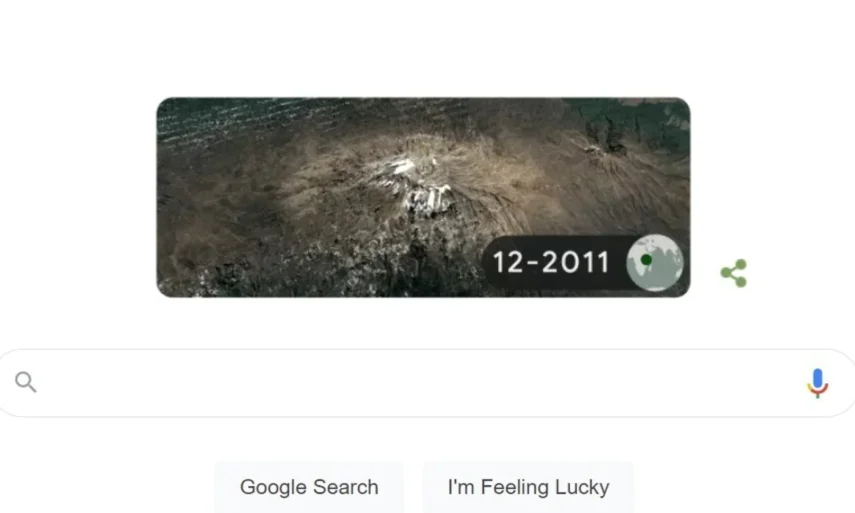Click the green location dot on globe

646,260
